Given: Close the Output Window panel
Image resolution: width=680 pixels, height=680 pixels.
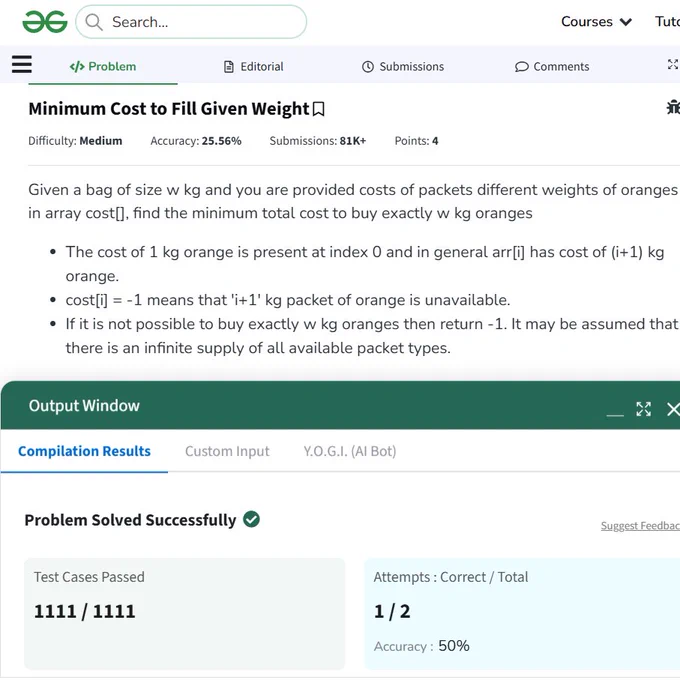Looking at the screenshot, I should tap(673, 409).
